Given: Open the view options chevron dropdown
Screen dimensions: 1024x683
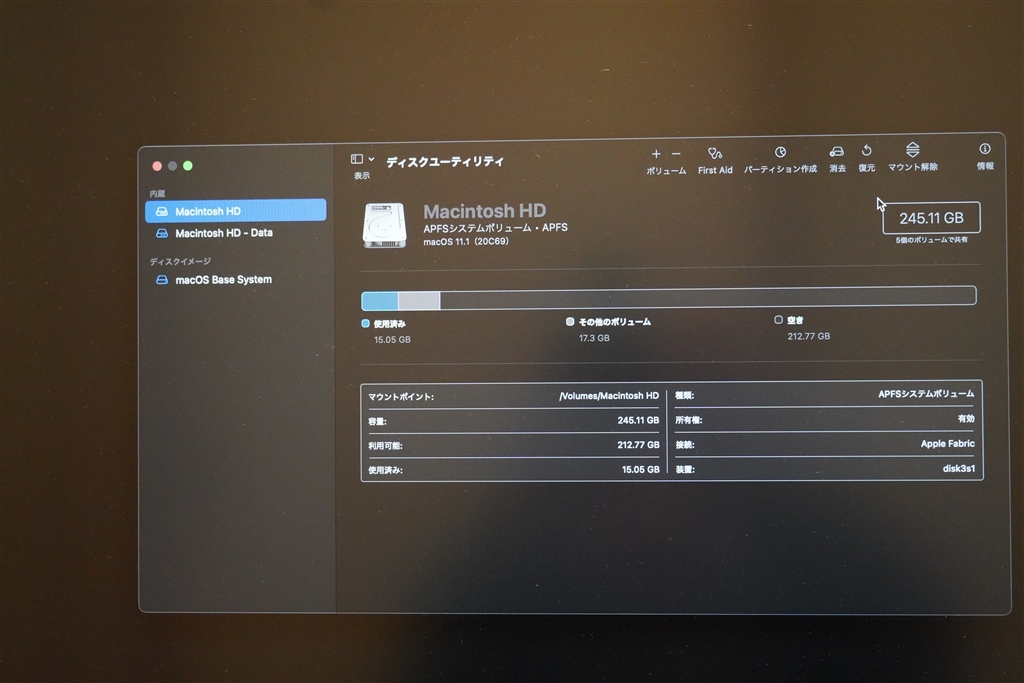Looking at the screenshot, I should coord(371,159).
